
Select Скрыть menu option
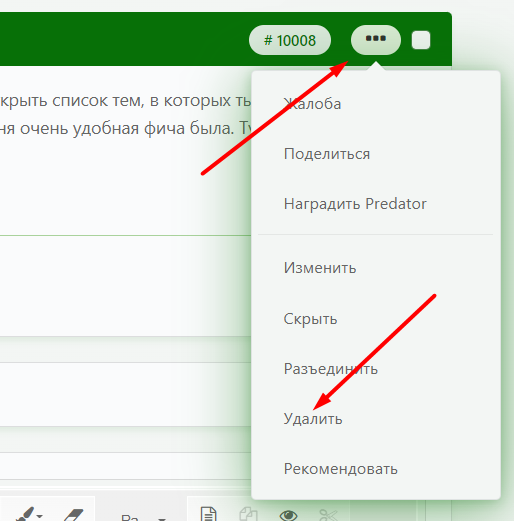310,319
